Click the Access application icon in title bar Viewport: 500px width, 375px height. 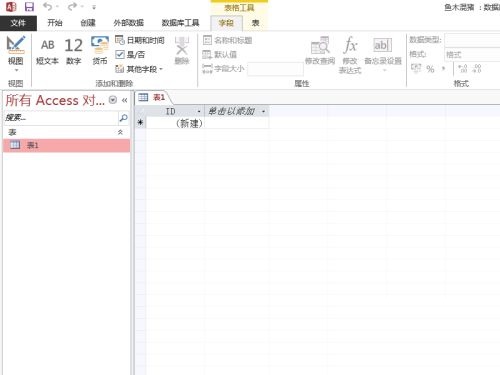(11, 7)
